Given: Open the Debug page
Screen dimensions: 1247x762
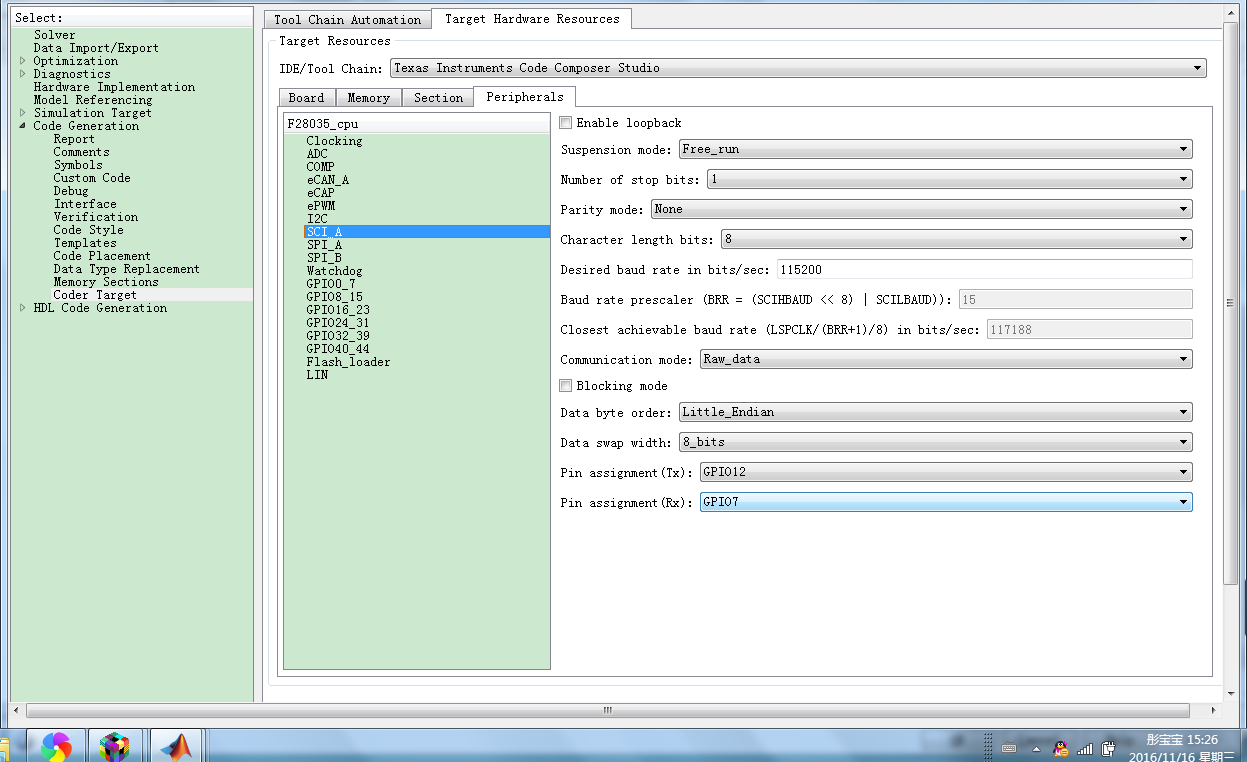Looking at the screenshot, I should coord(71,191).
